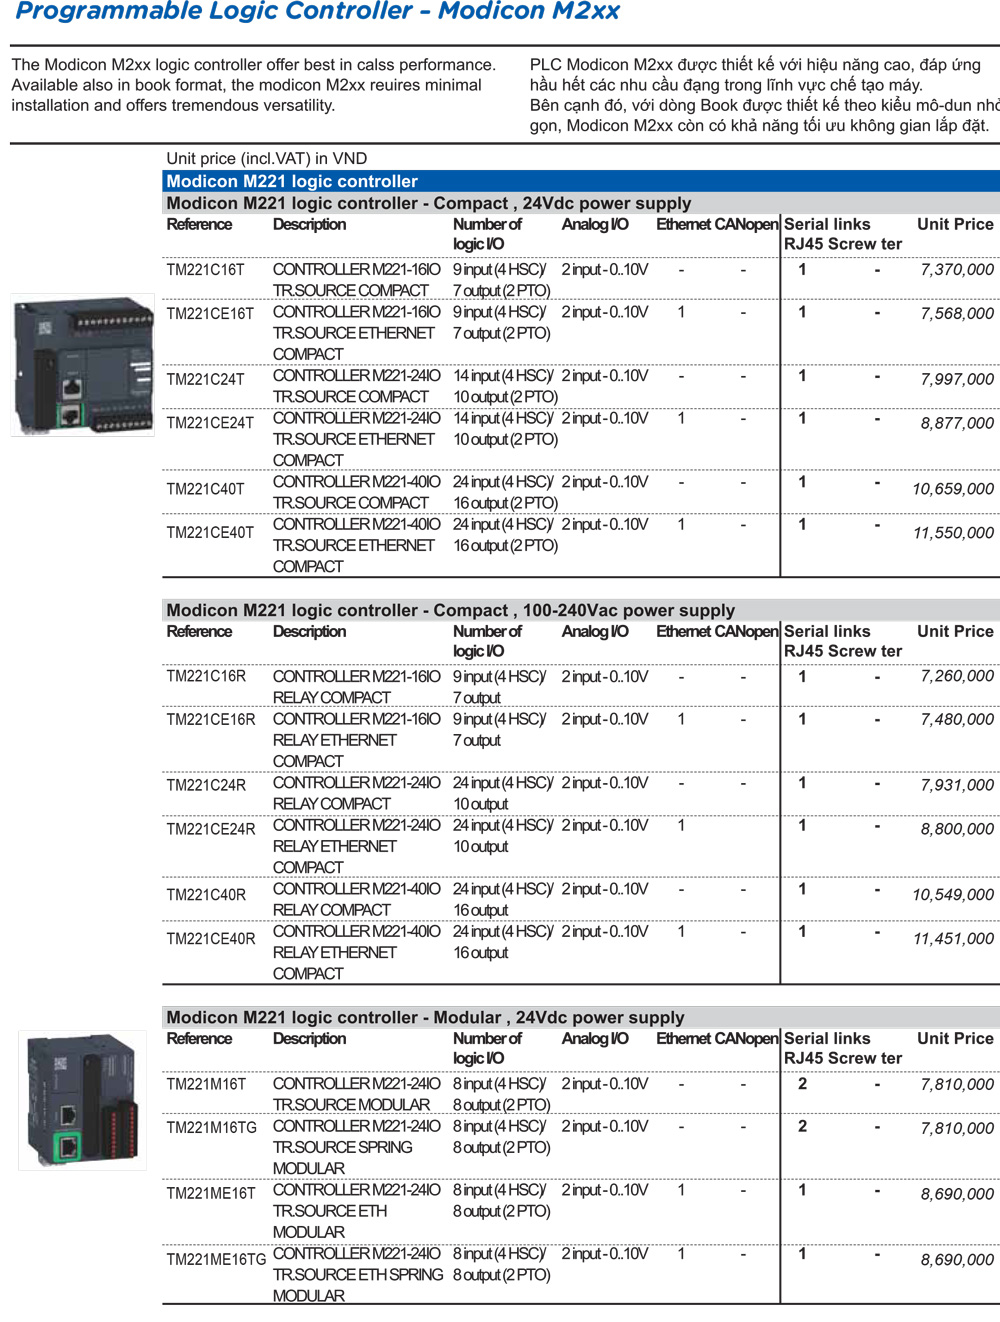
Task: Click the modular M221 controller product image
Action: tap(82, 1100)
